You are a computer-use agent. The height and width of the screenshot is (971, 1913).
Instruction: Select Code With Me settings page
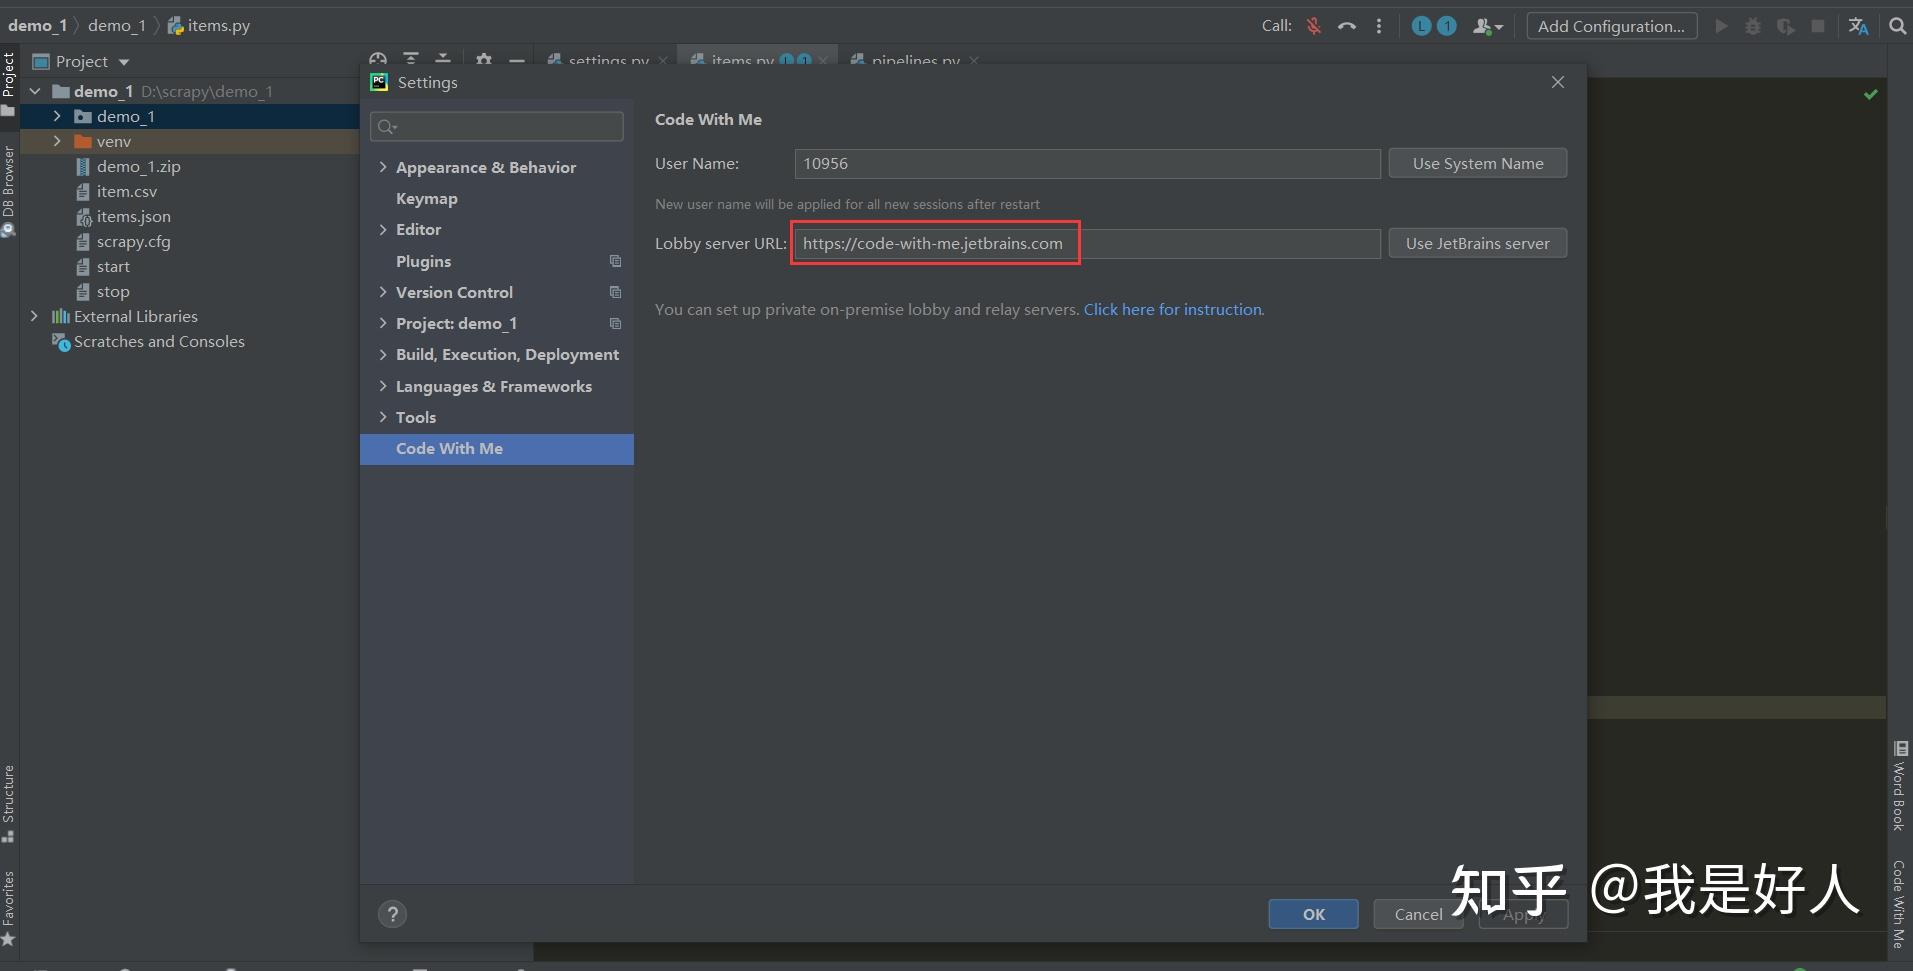497,449
